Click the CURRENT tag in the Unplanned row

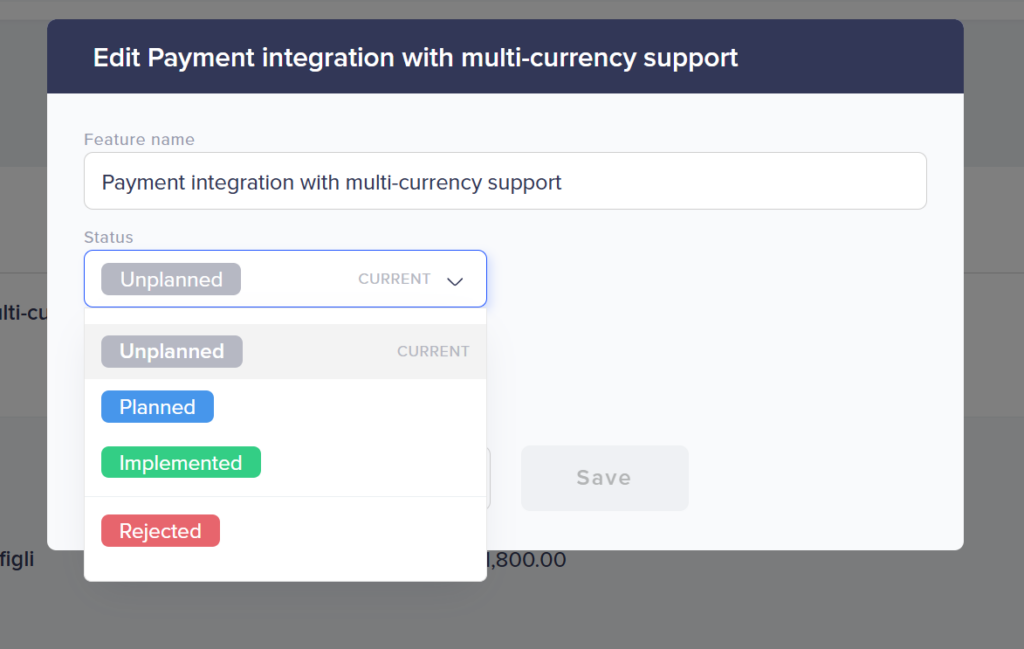[433, 352]
